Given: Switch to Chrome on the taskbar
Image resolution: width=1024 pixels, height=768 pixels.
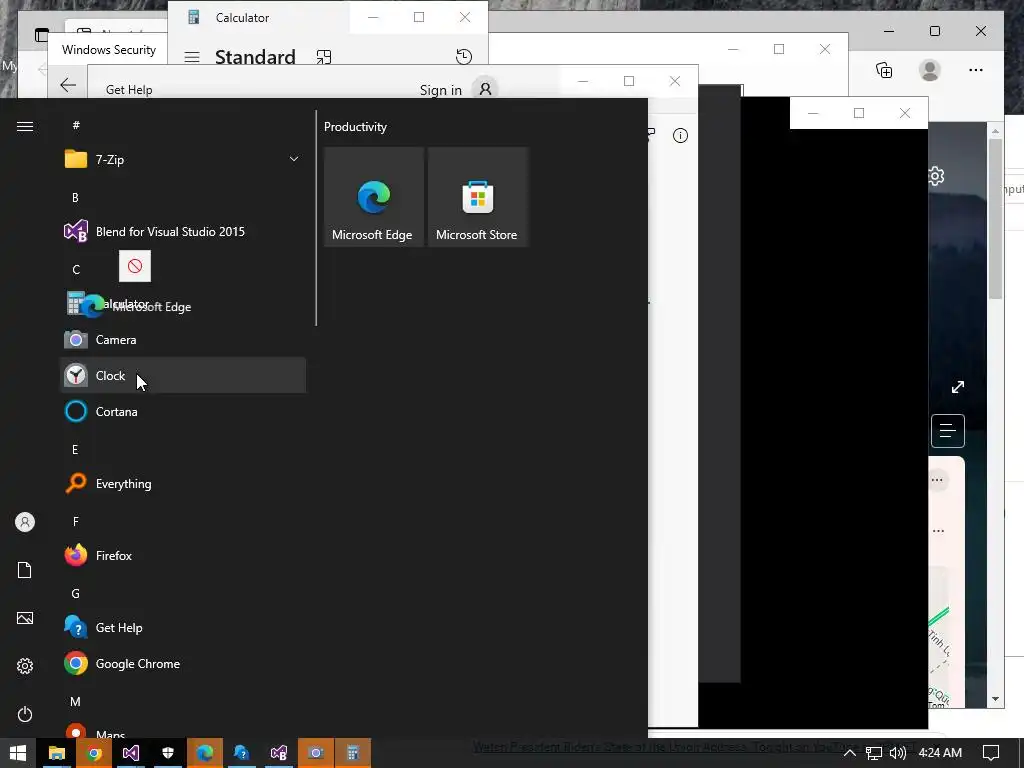Looking at the screenshot, I should pos(94,753).
